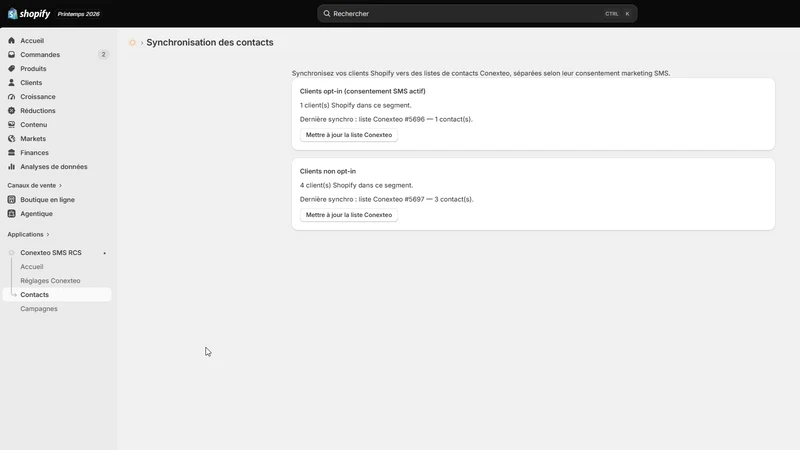800x450 pixels.
Task: Open Réductions menu item
Action: (x=57, y=111)
